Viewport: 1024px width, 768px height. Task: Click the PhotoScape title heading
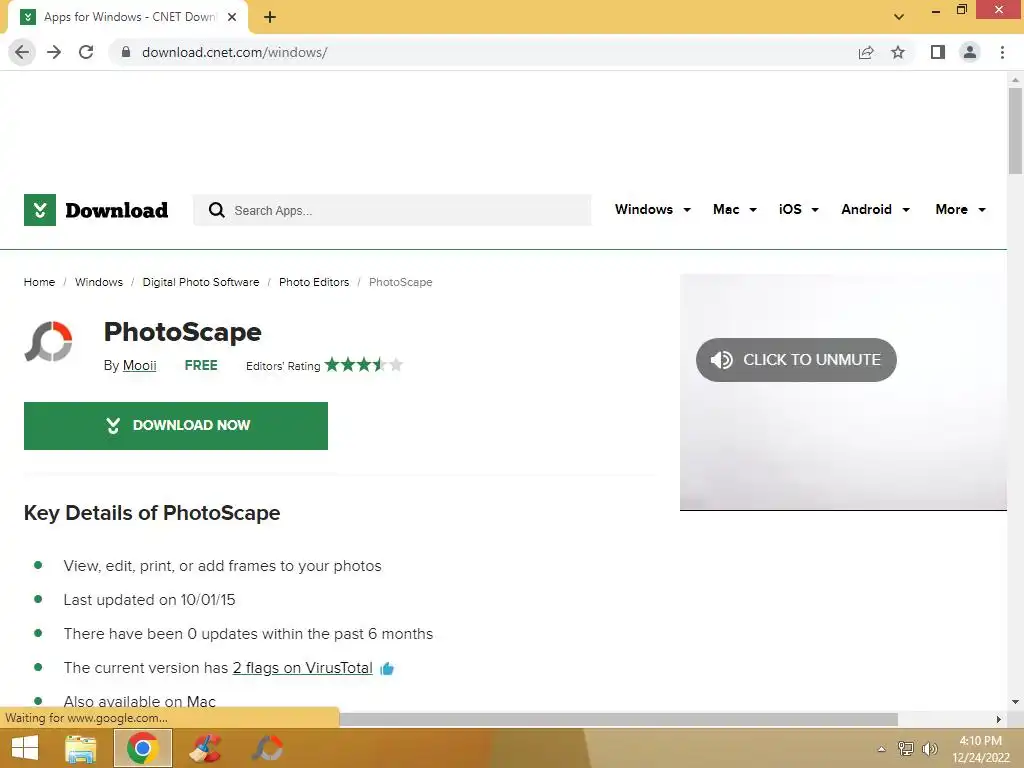(x=183, y=332)
